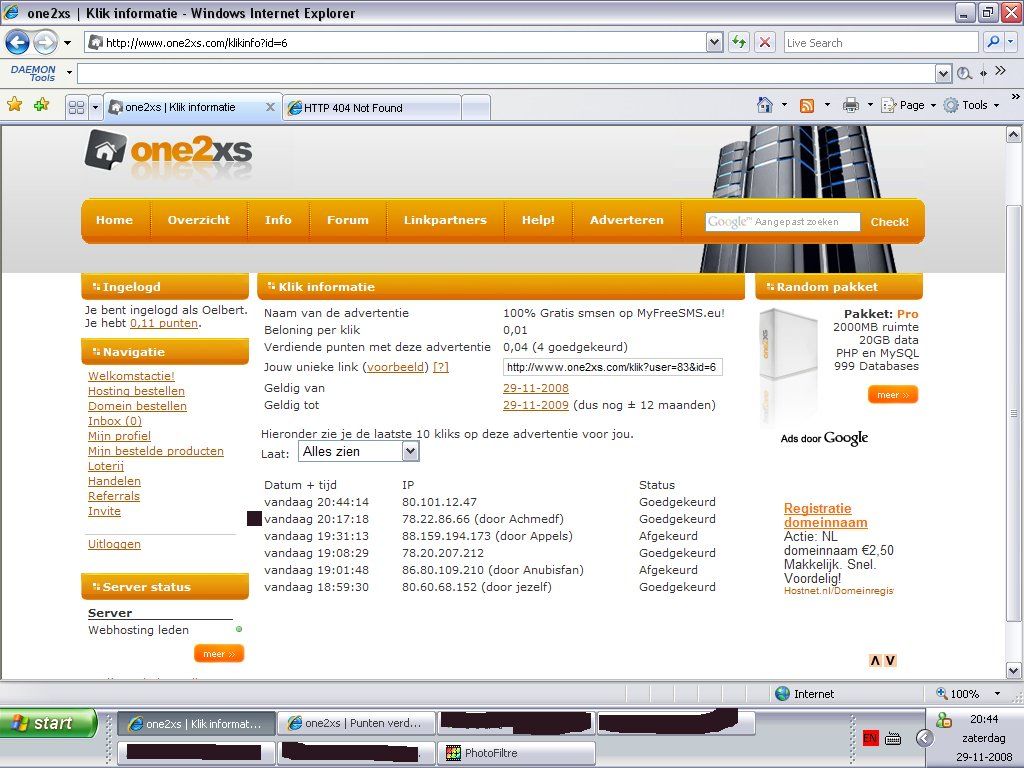Refresh the page with the green arrows icon

(x=739, y=43)
